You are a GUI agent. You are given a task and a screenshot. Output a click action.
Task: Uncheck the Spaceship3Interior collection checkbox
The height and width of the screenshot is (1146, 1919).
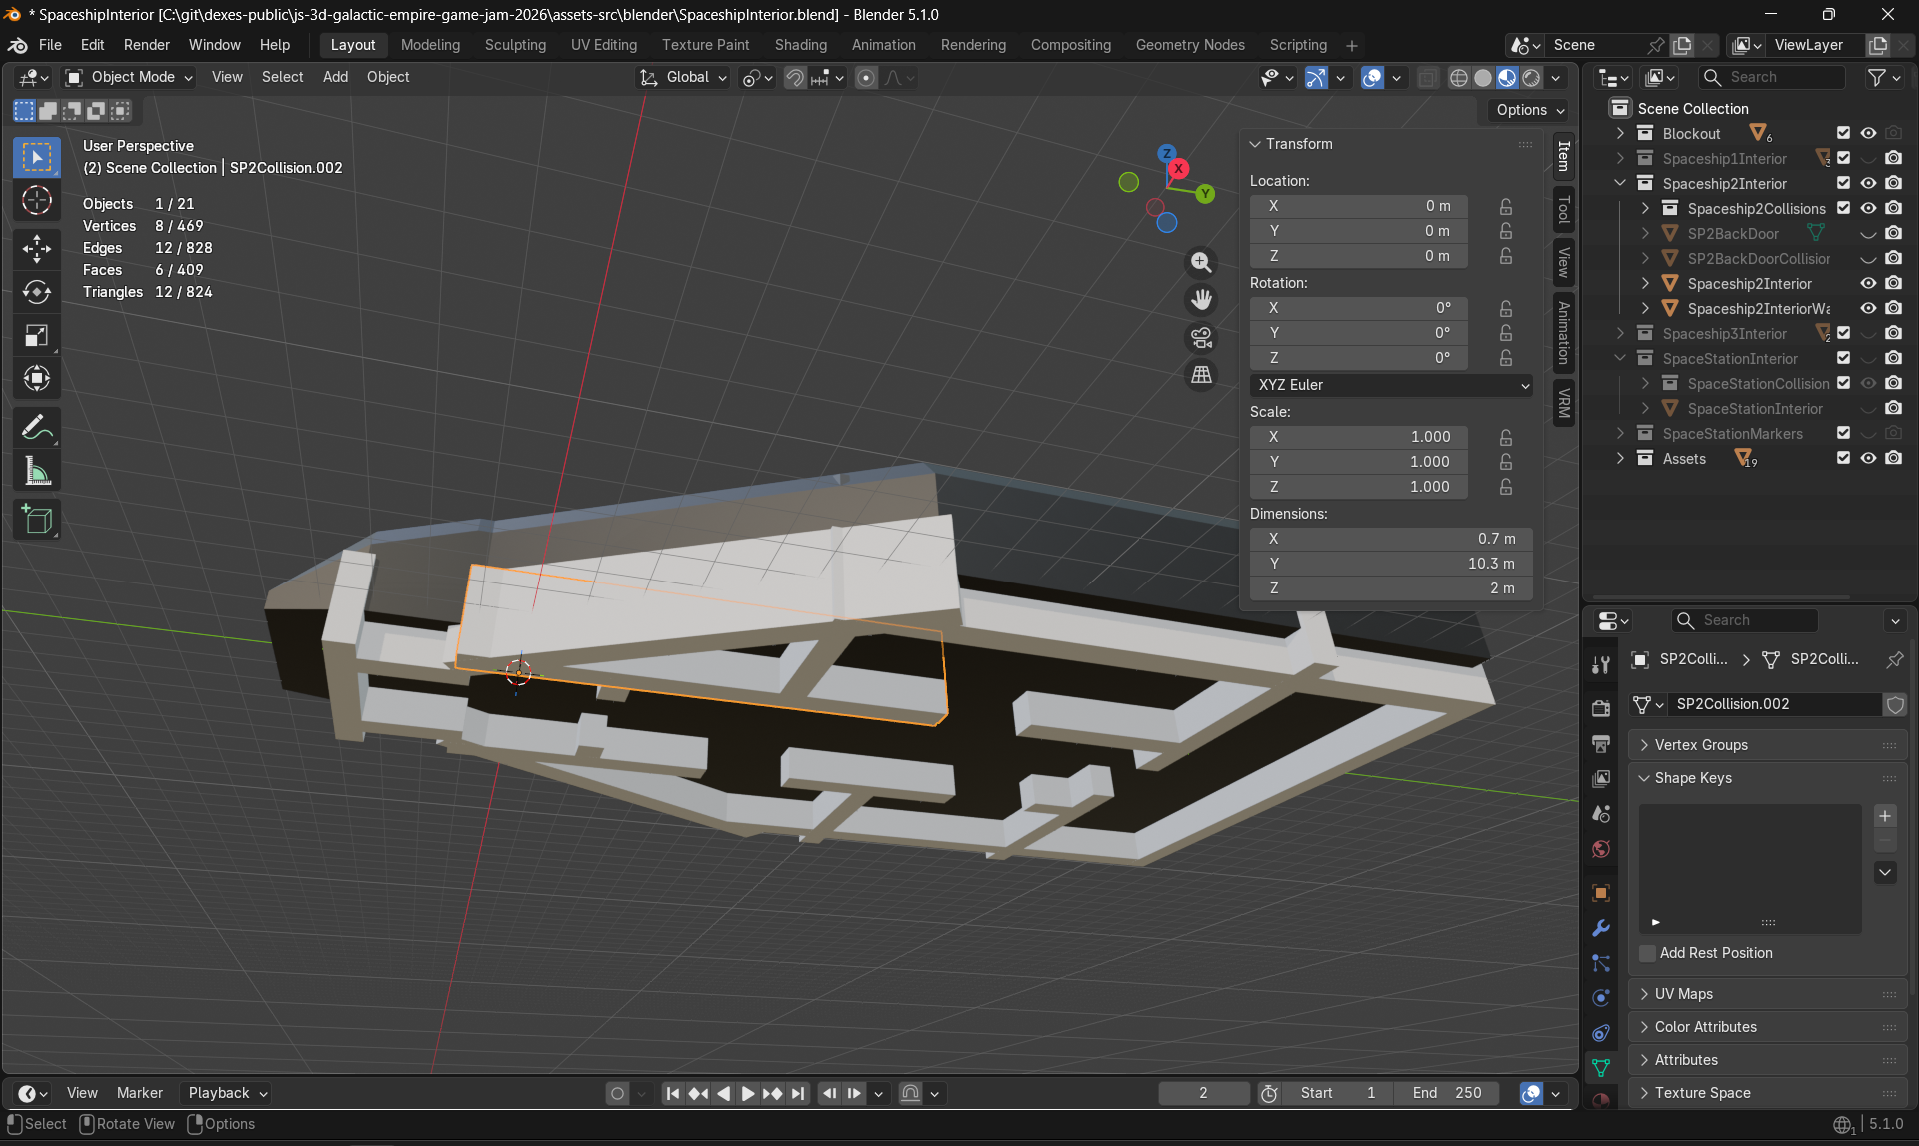click(x=1842, y=333)
